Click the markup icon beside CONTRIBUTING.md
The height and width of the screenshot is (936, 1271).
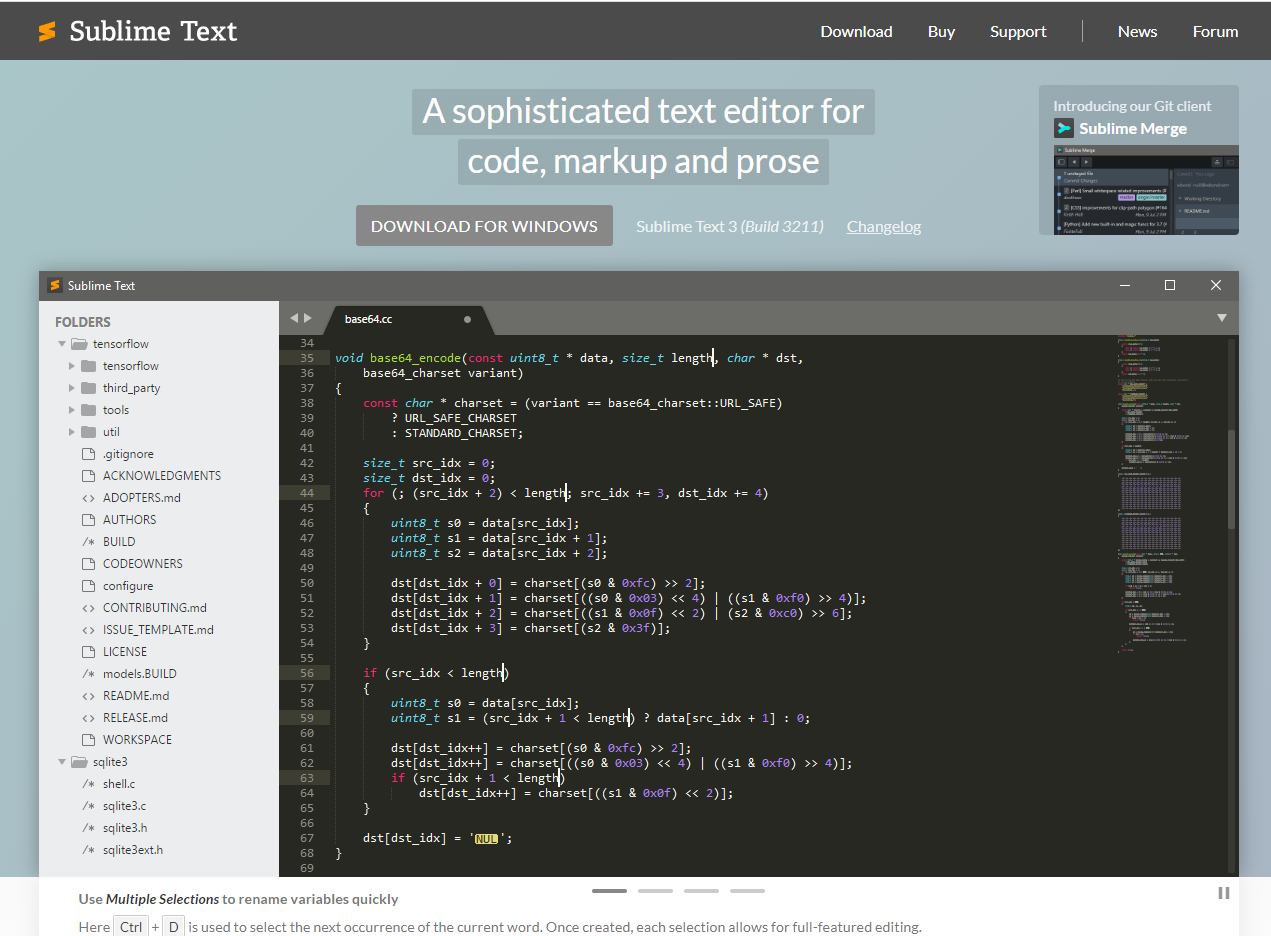88,608
